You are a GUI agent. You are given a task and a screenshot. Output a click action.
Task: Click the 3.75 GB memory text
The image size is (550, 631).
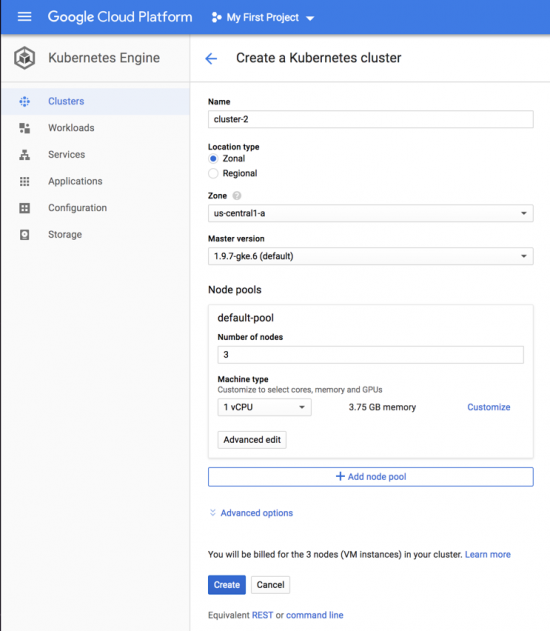382,407
